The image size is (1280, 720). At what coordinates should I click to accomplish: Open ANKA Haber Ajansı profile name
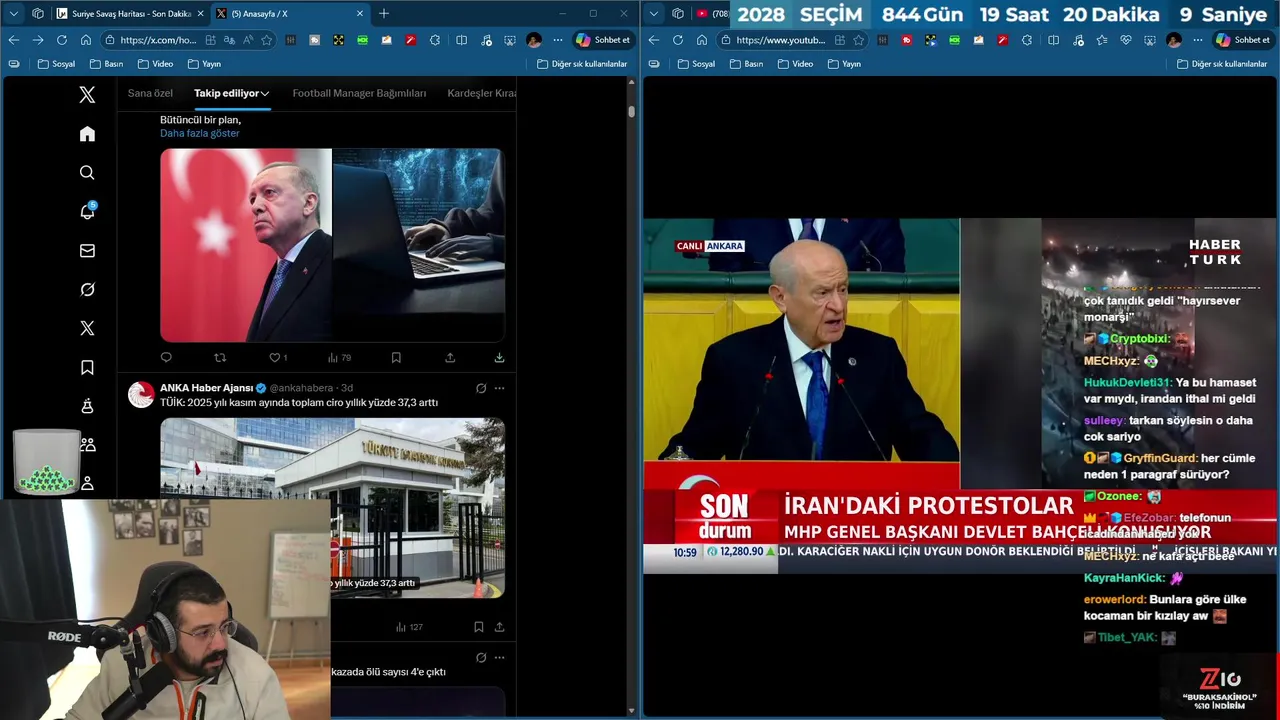(206, 388)
